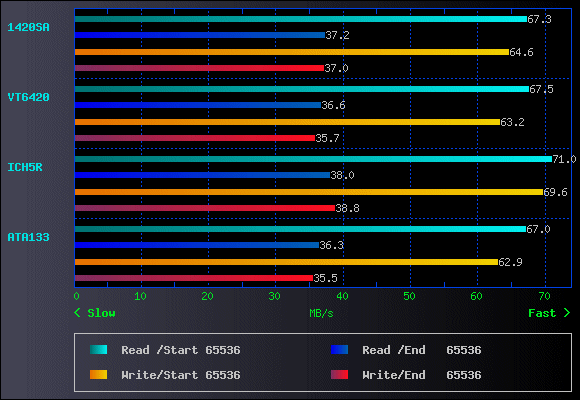Click the ATA133 controller label

pyautogui.click(x=28, y=237)
